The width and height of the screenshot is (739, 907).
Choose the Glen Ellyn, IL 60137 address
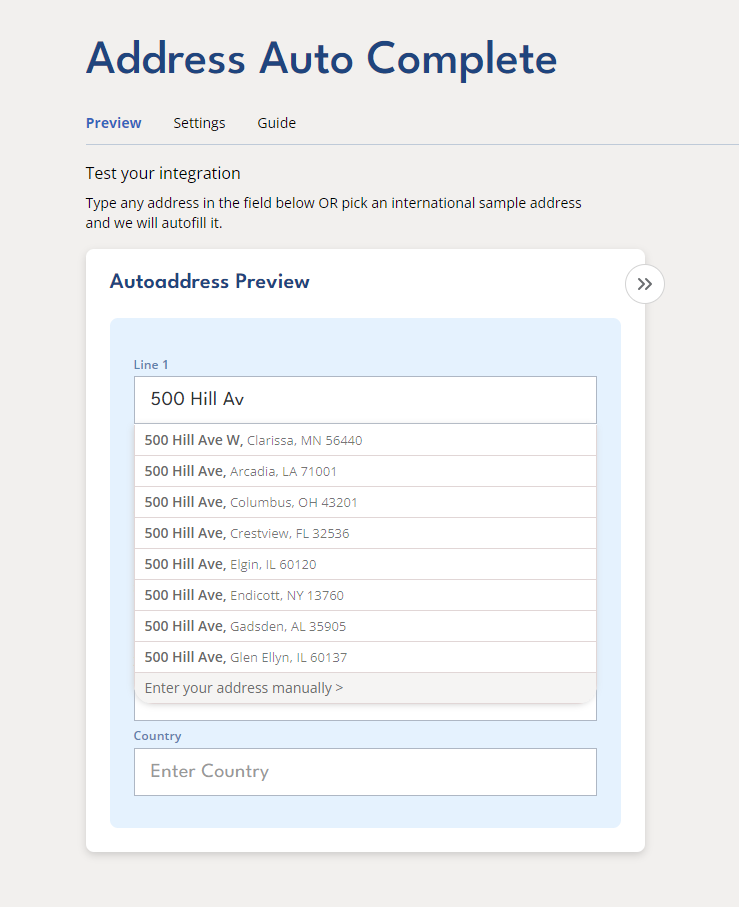point(365,657)
